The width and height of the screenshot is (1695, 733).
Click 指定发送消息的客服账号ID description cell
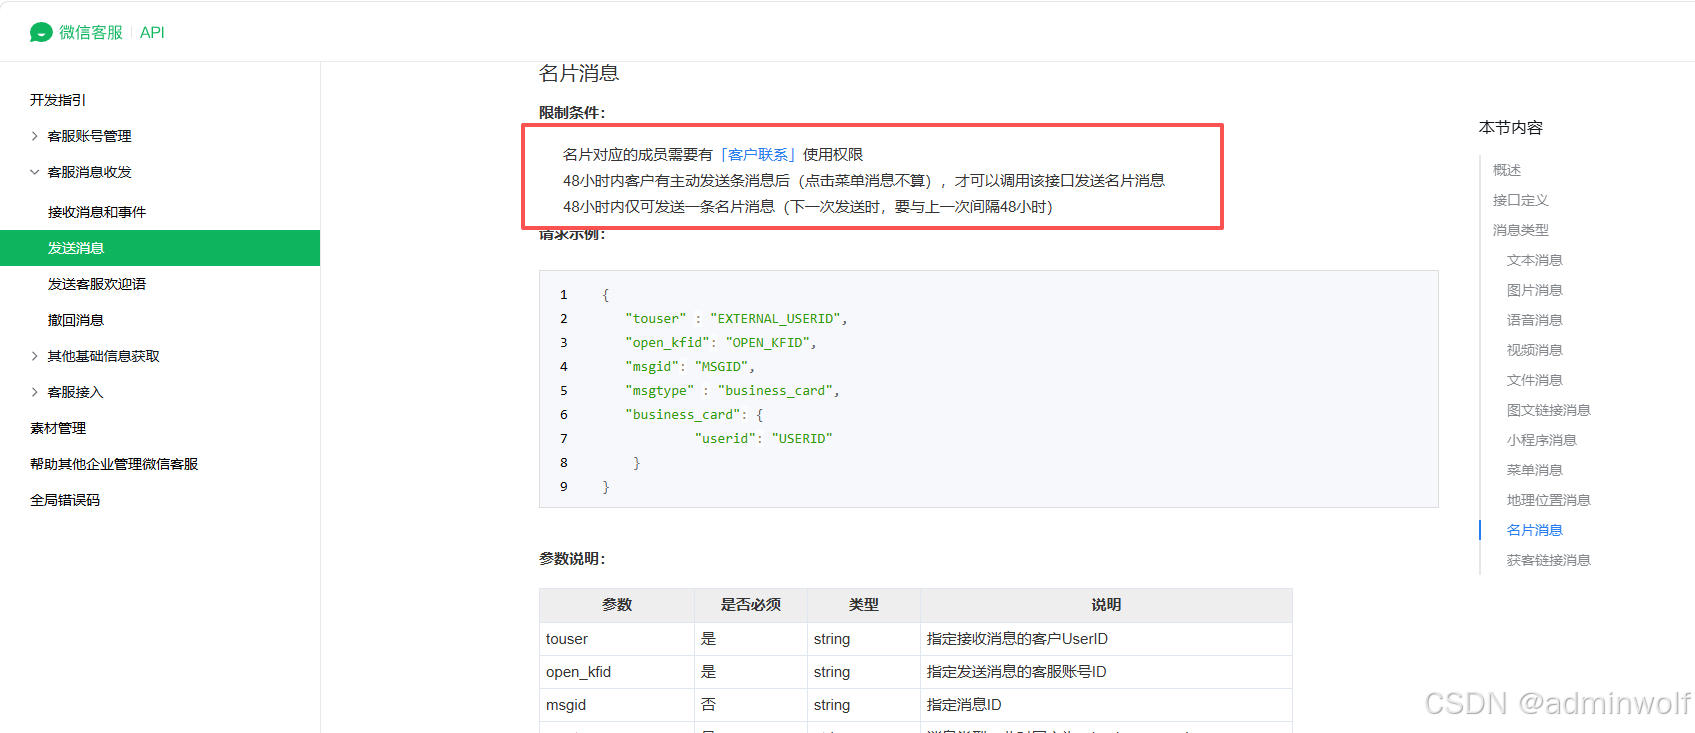click(1106, 672)
